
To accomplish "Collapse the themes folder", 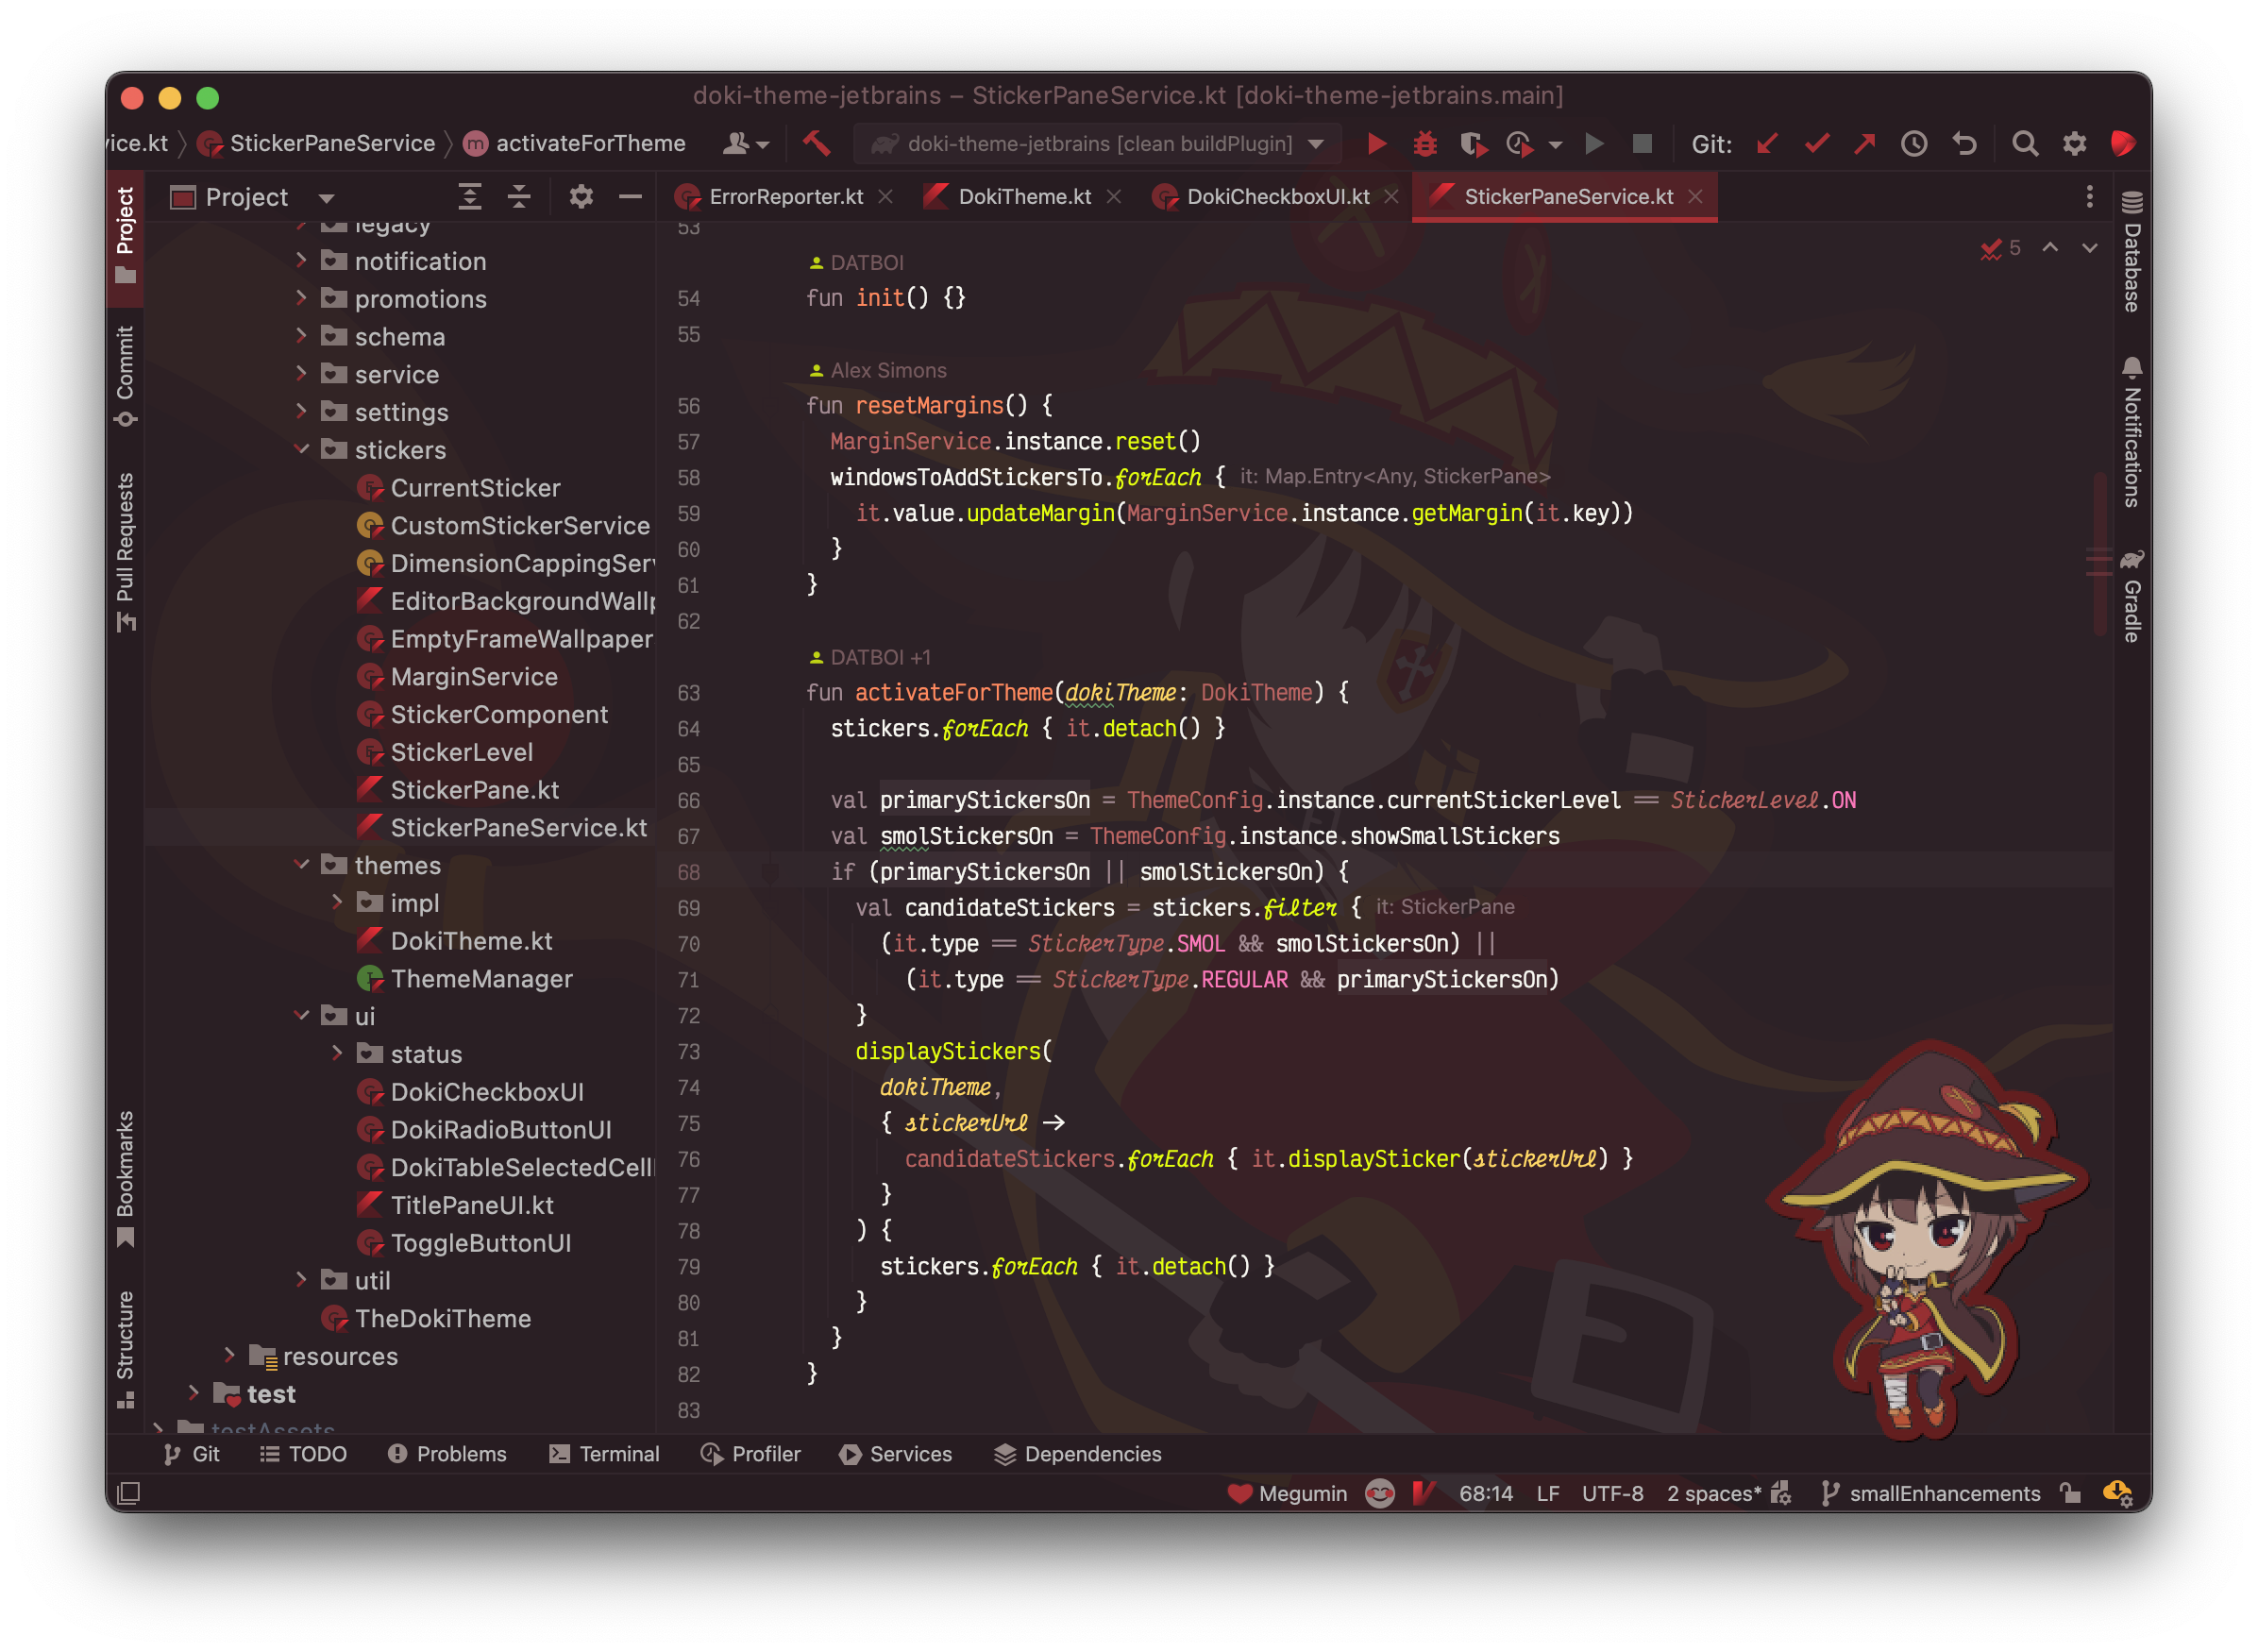I will 301,864.
